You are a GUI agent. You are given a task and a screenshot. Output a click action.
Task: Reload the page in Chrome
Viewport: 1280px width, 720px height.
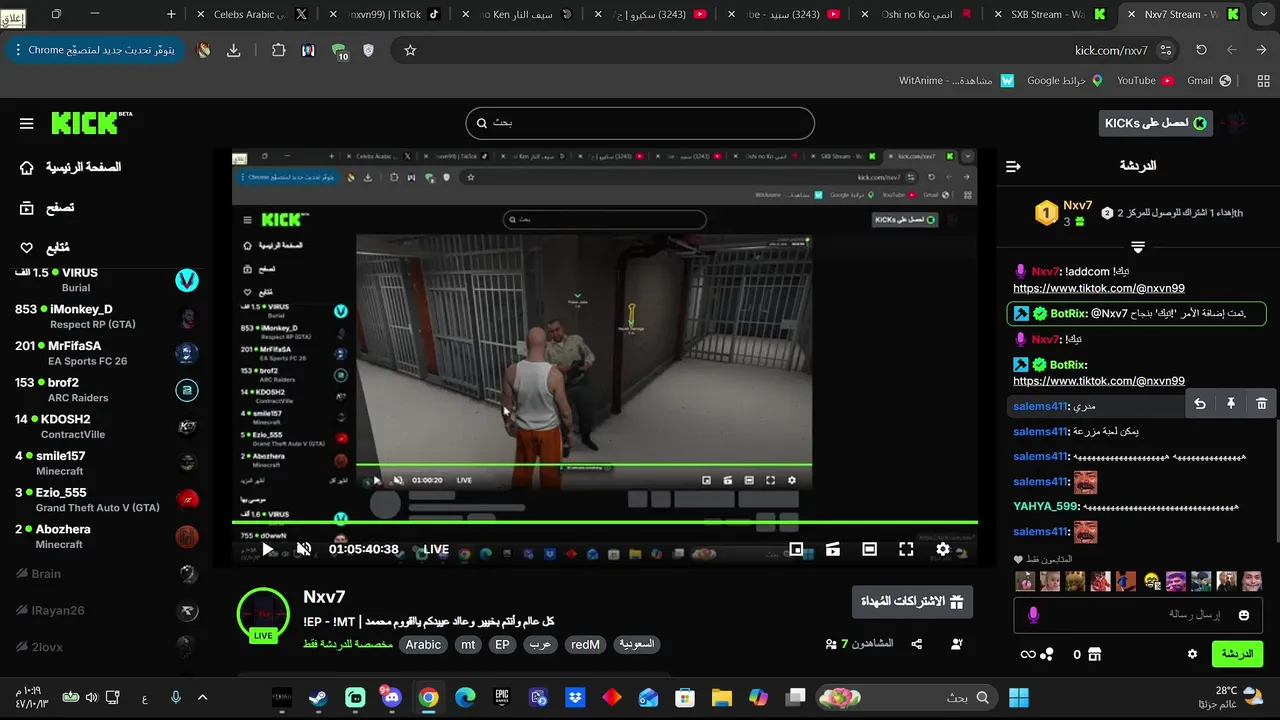click(x=1201, y=50)
